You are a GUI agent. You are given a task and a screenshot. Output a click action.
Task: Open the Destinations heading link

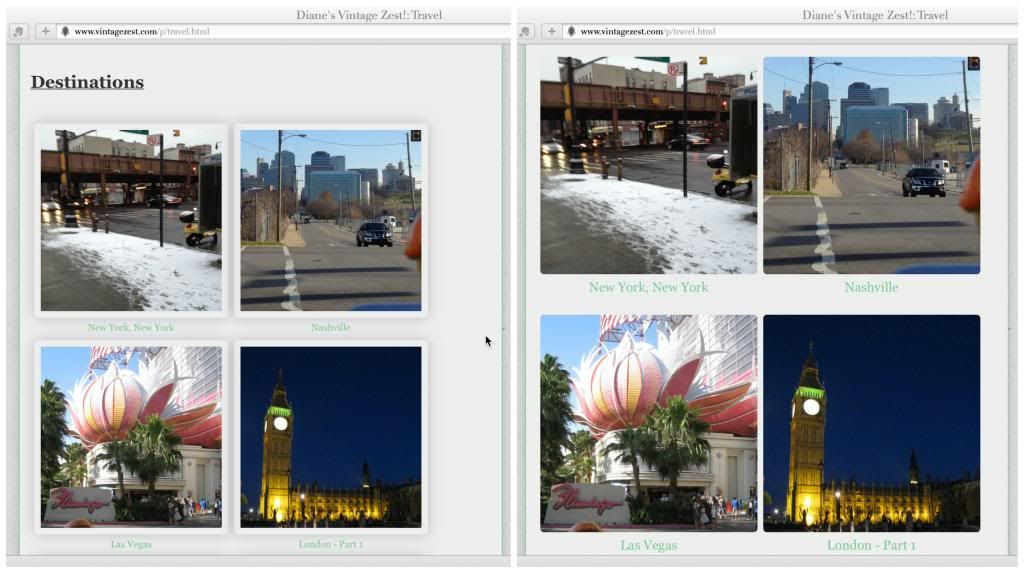click(87, 82)
